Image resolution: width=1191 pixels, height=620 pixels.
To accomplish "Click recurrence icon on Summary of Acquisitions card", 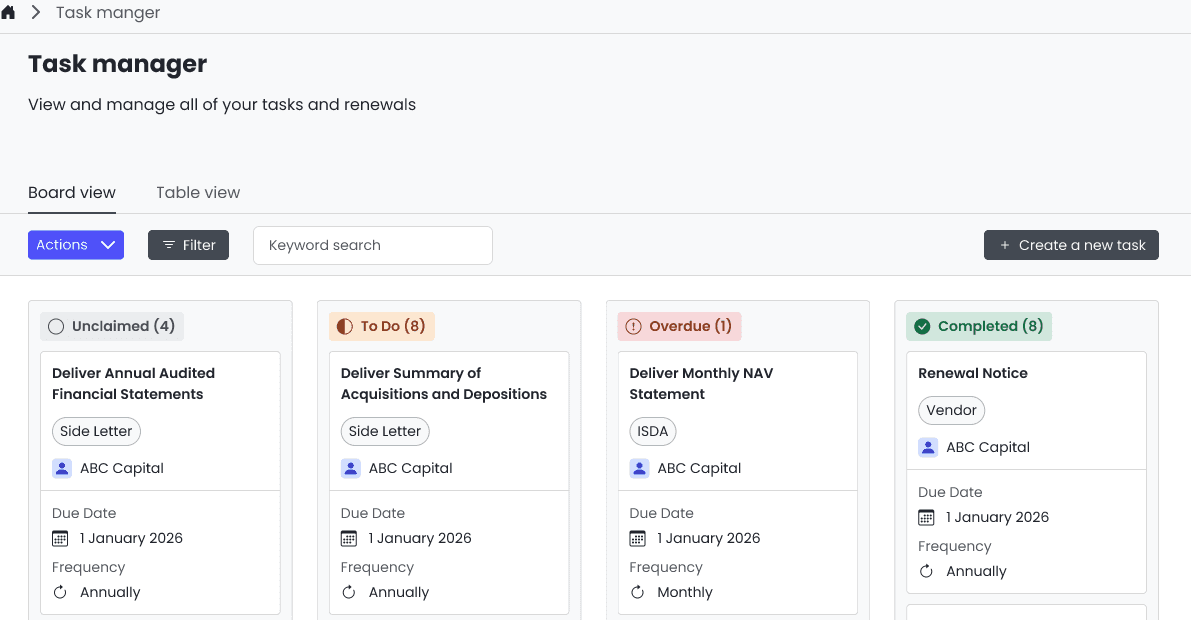I will (x=349, y=592).
